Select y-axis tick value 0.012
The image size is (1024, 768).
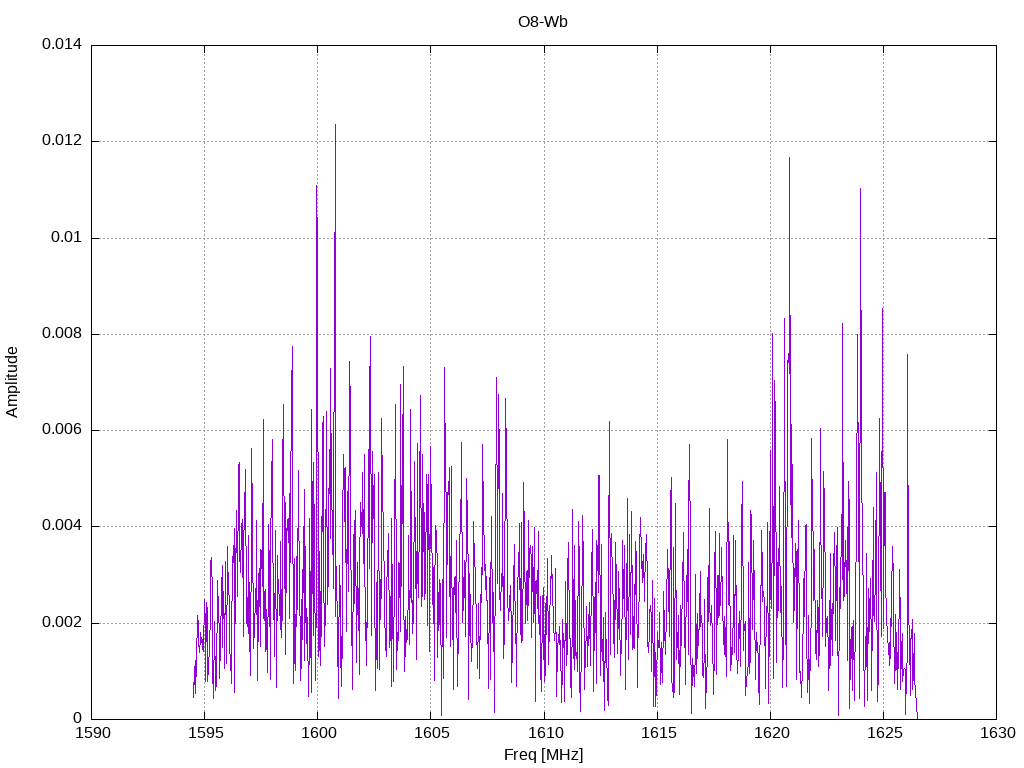(x=62, y=140)
